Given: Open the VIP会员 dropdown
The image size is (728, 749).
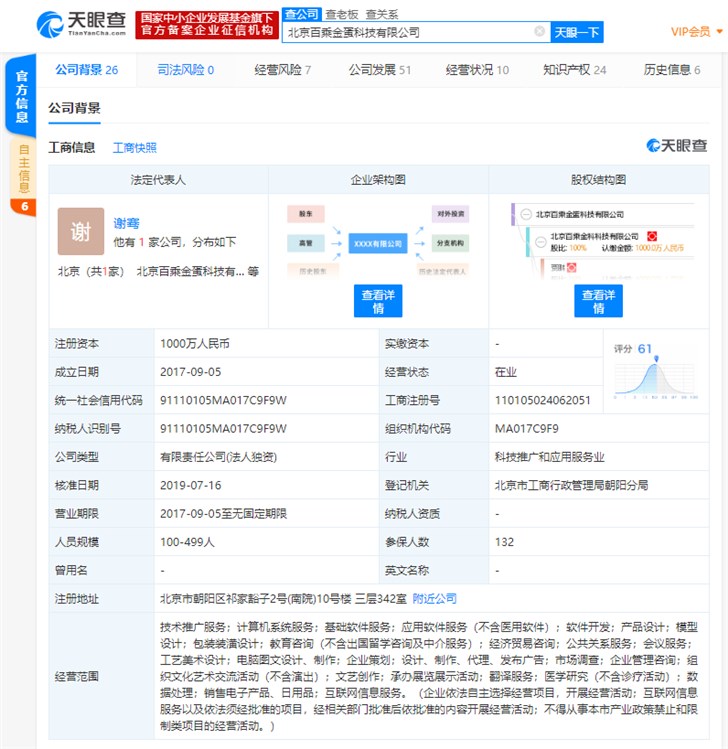Looking at the screenshot, I should [696, 32].
